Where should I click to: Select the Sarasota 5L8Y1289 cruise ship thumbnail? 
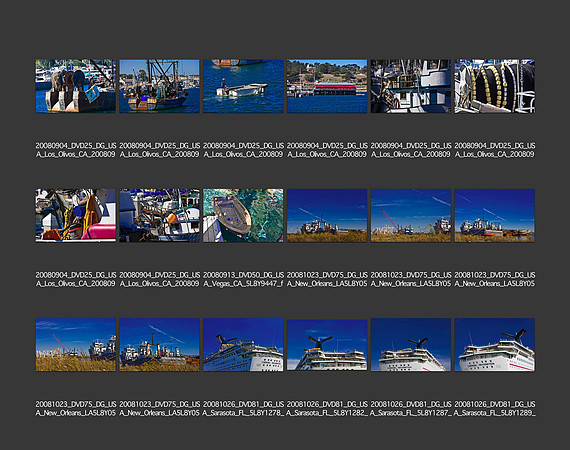click(495, 345)
